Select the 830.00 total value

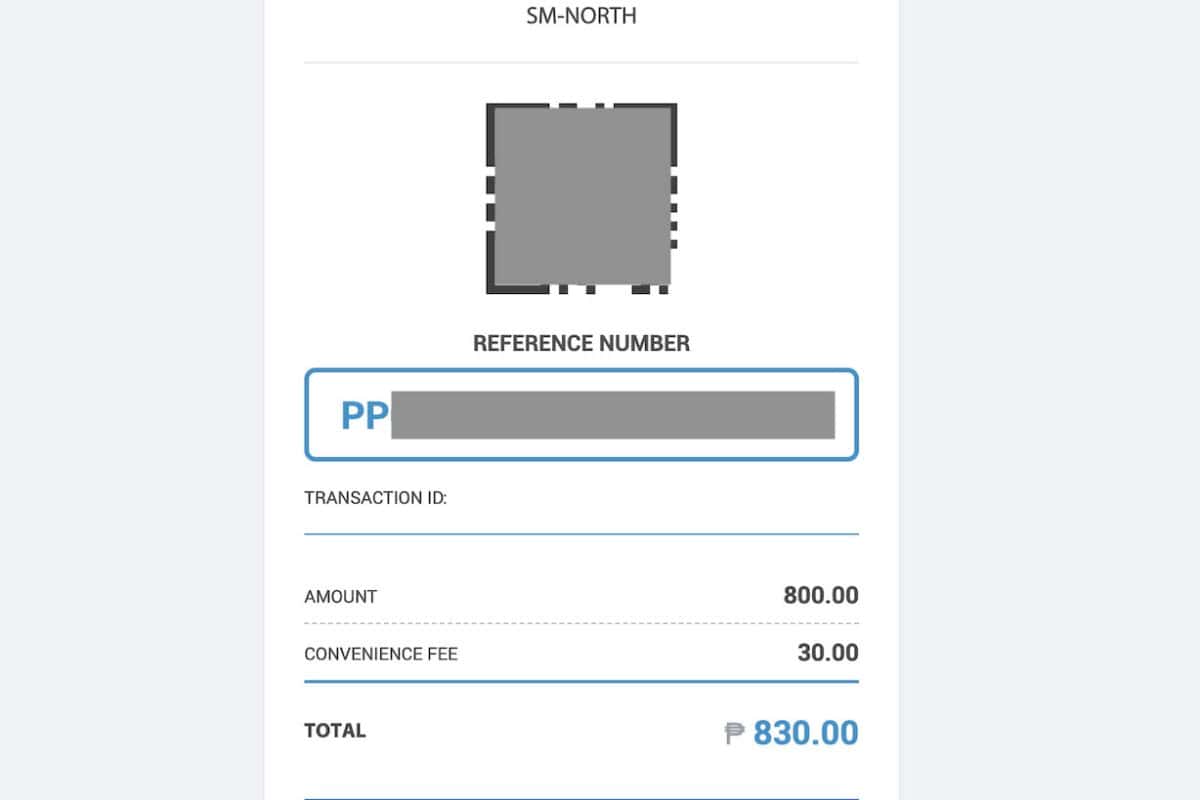coord(805,733)
